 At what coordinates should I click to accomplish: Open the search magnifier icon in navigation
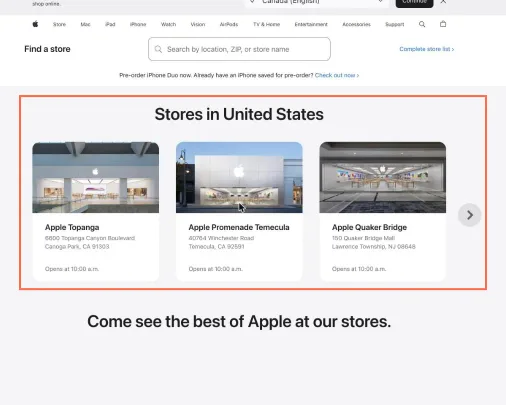(x=422, y=24)
